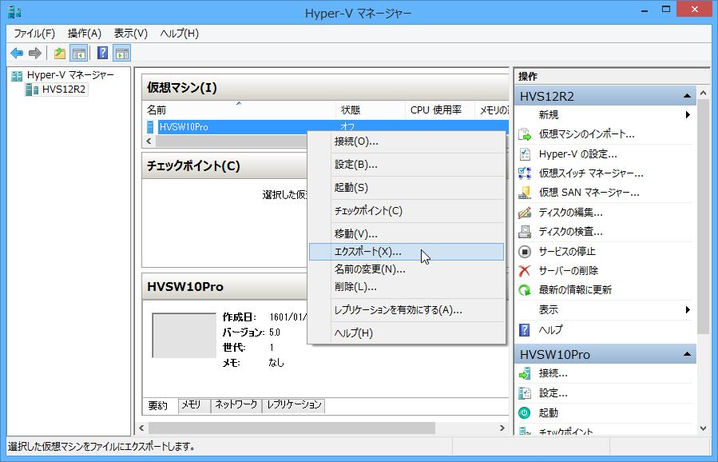718x462 pixels.
Task: Open the ヘルプ(H) menu in menu bar
Action: (179, 33)
